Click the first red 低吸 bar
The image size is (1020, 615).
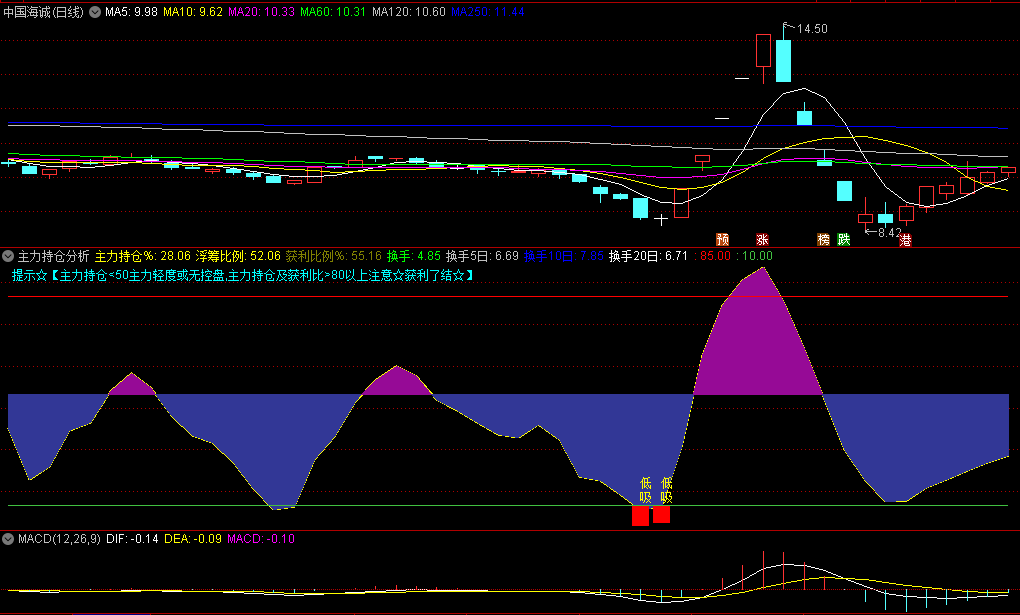pyautogui.click(x=641, y=515)
